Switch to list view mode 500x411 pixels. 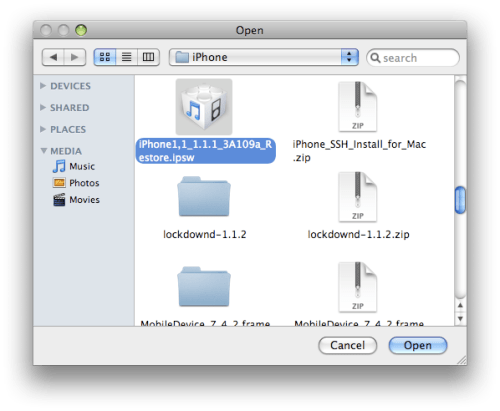[126, 57]
